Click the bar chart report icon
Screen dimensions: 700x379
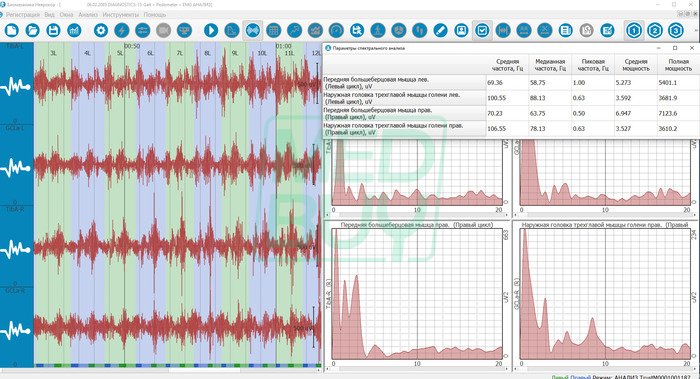point(74,30)
